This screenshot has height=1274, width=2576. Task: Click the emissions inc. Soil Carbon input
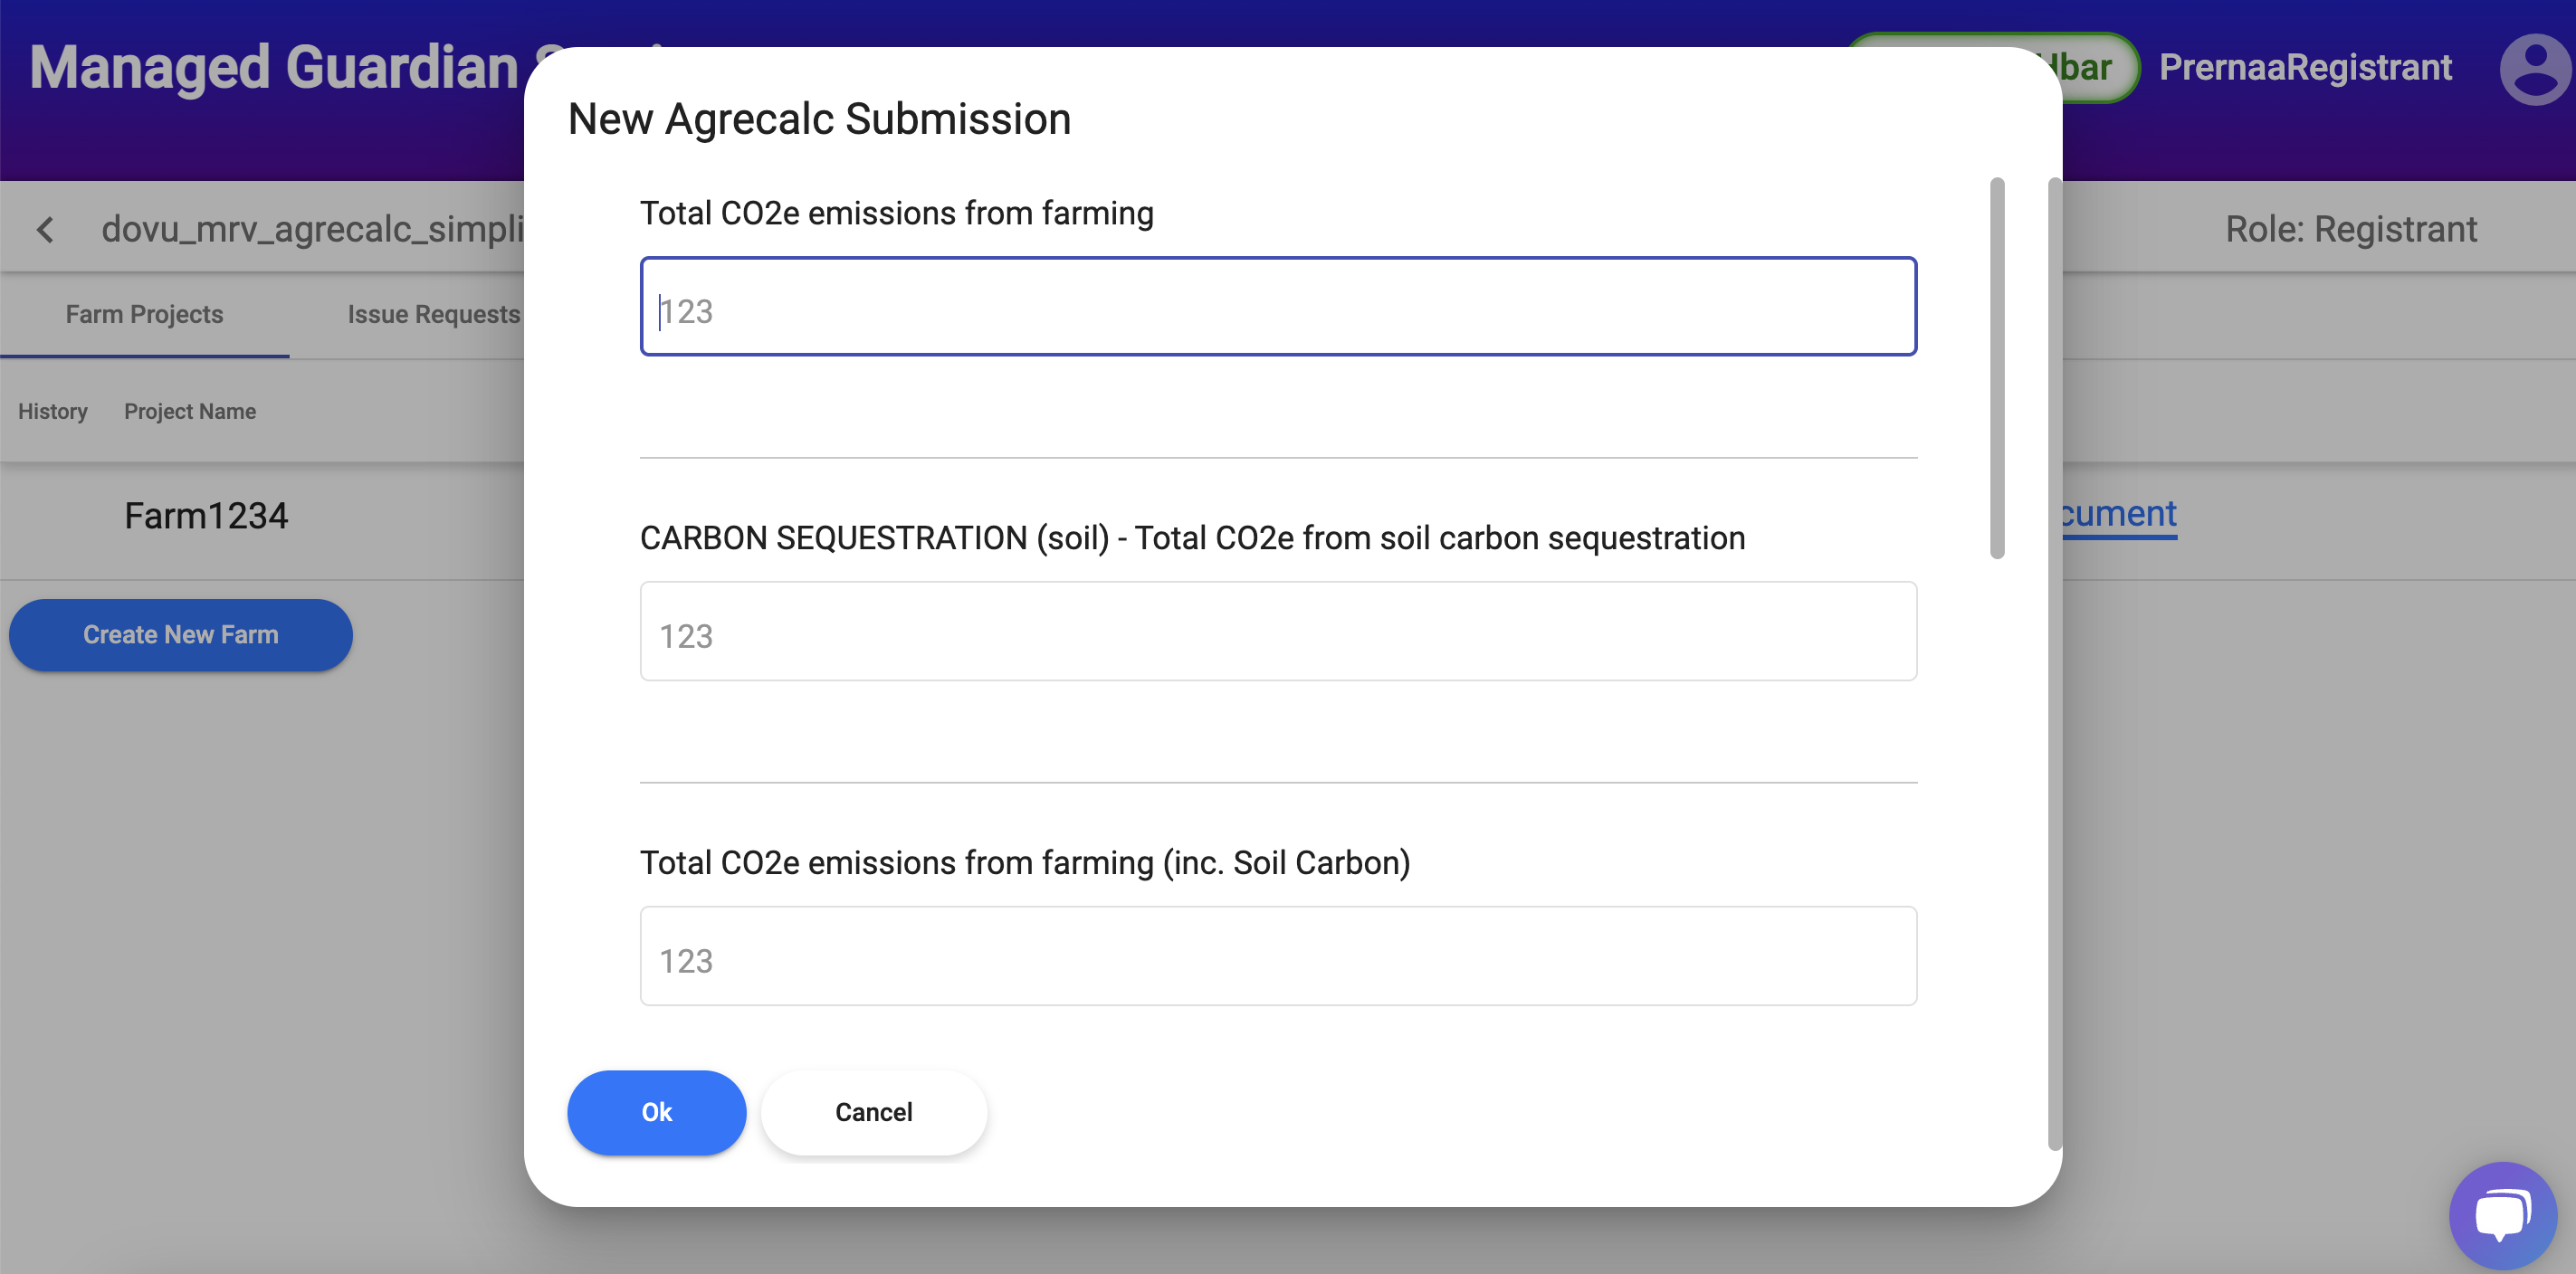[1277, 956]
